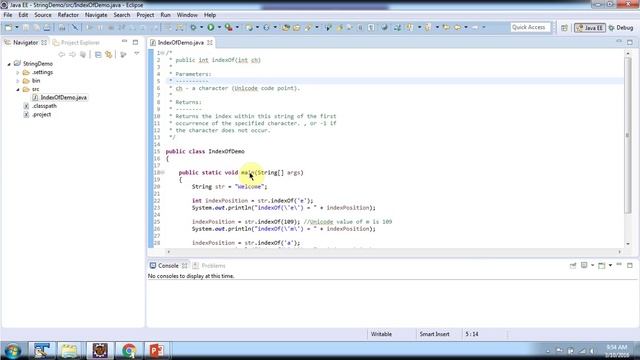Click the editor vertical scrollbar

(x=628, y=135)
